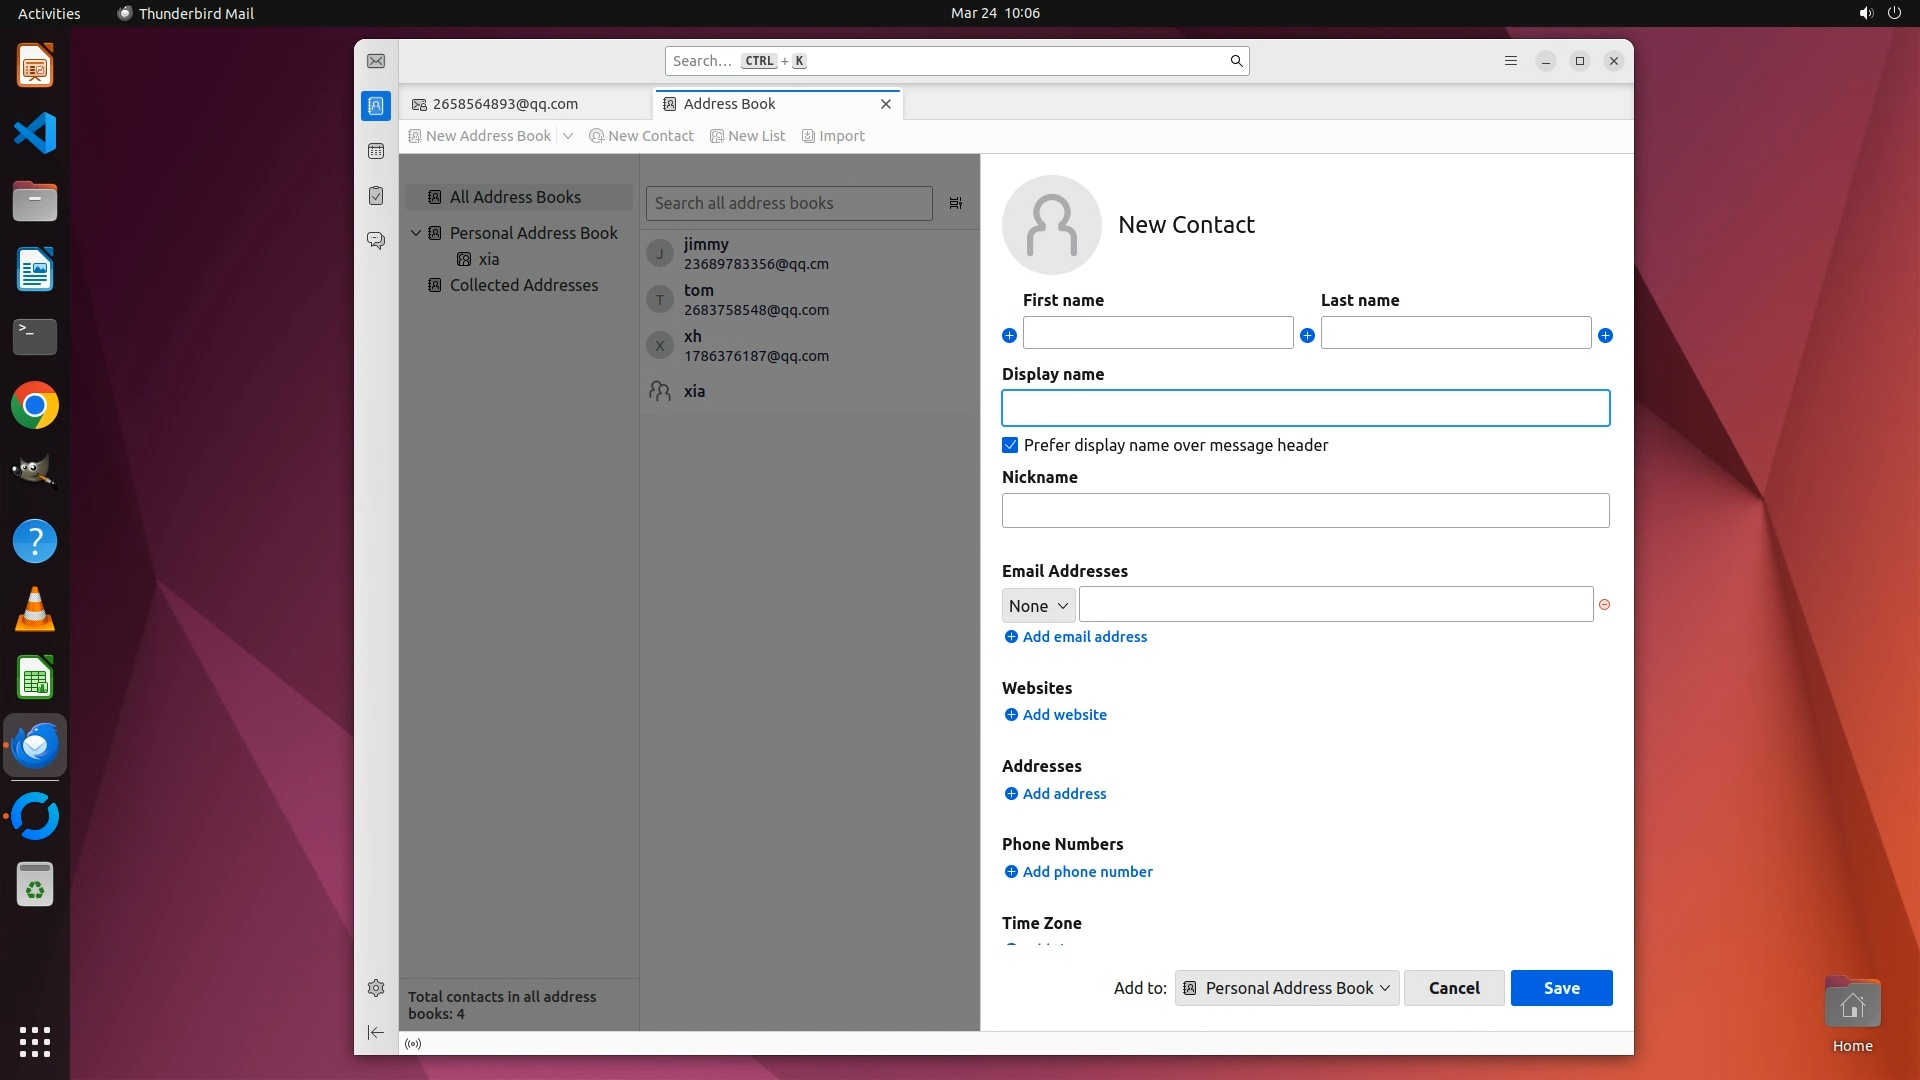The image size is (1920, 1080).
Task: Select Collected Addresses in the sidebar
Action: [x=523, y=285]
